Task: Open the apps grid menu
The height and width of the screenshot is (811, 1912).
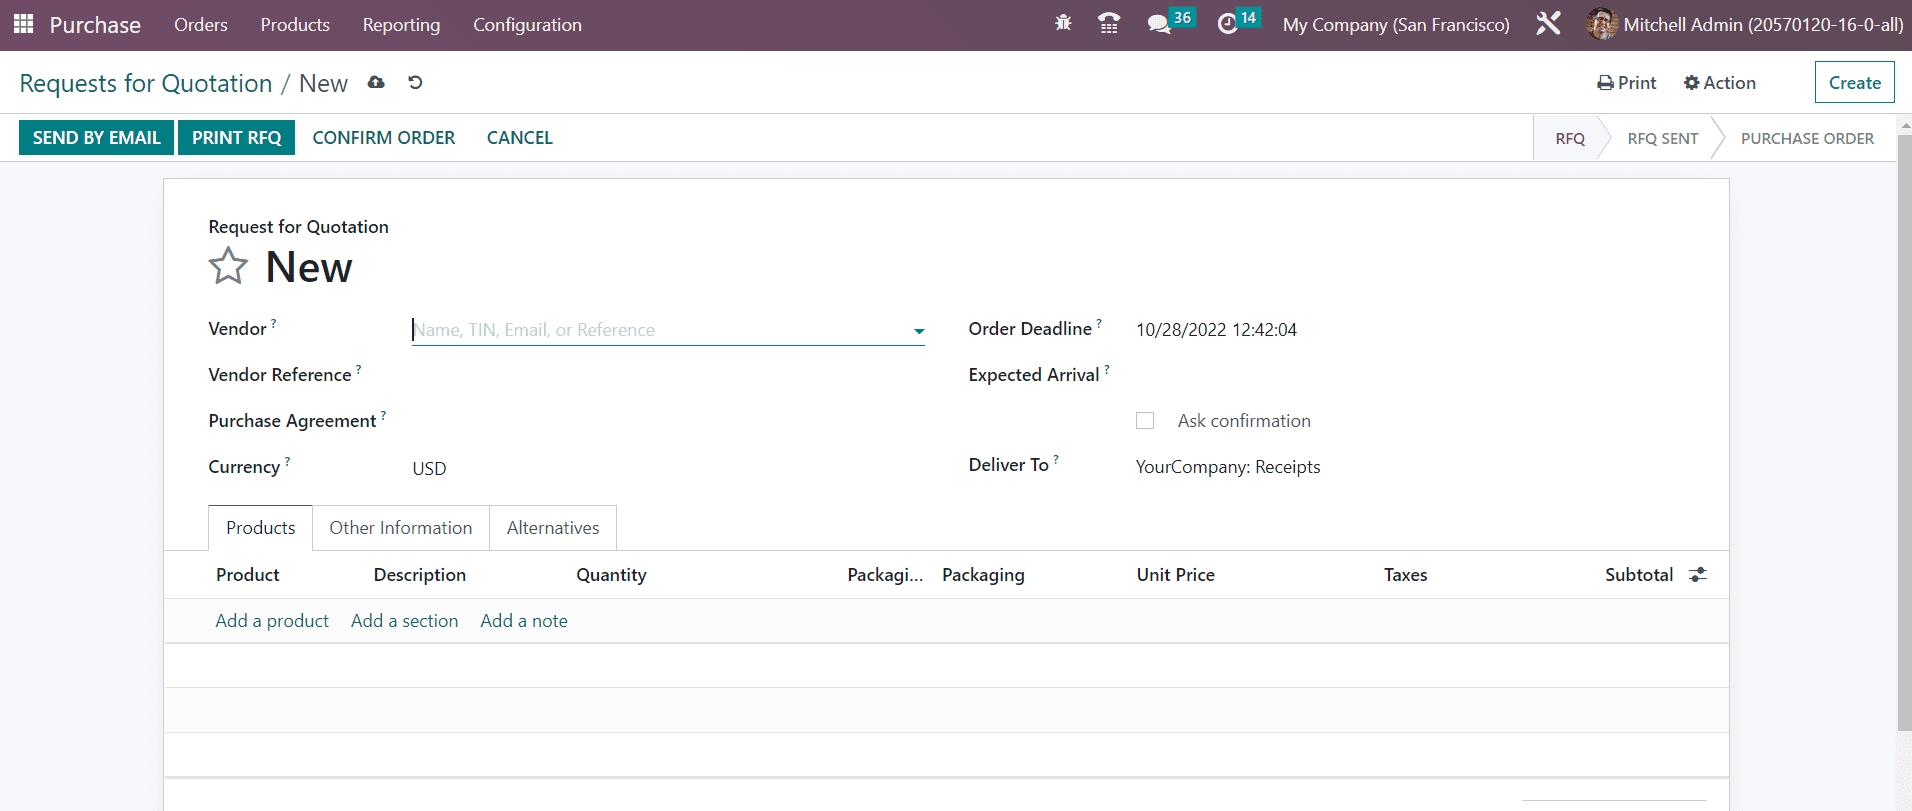Action: point(23,24)
